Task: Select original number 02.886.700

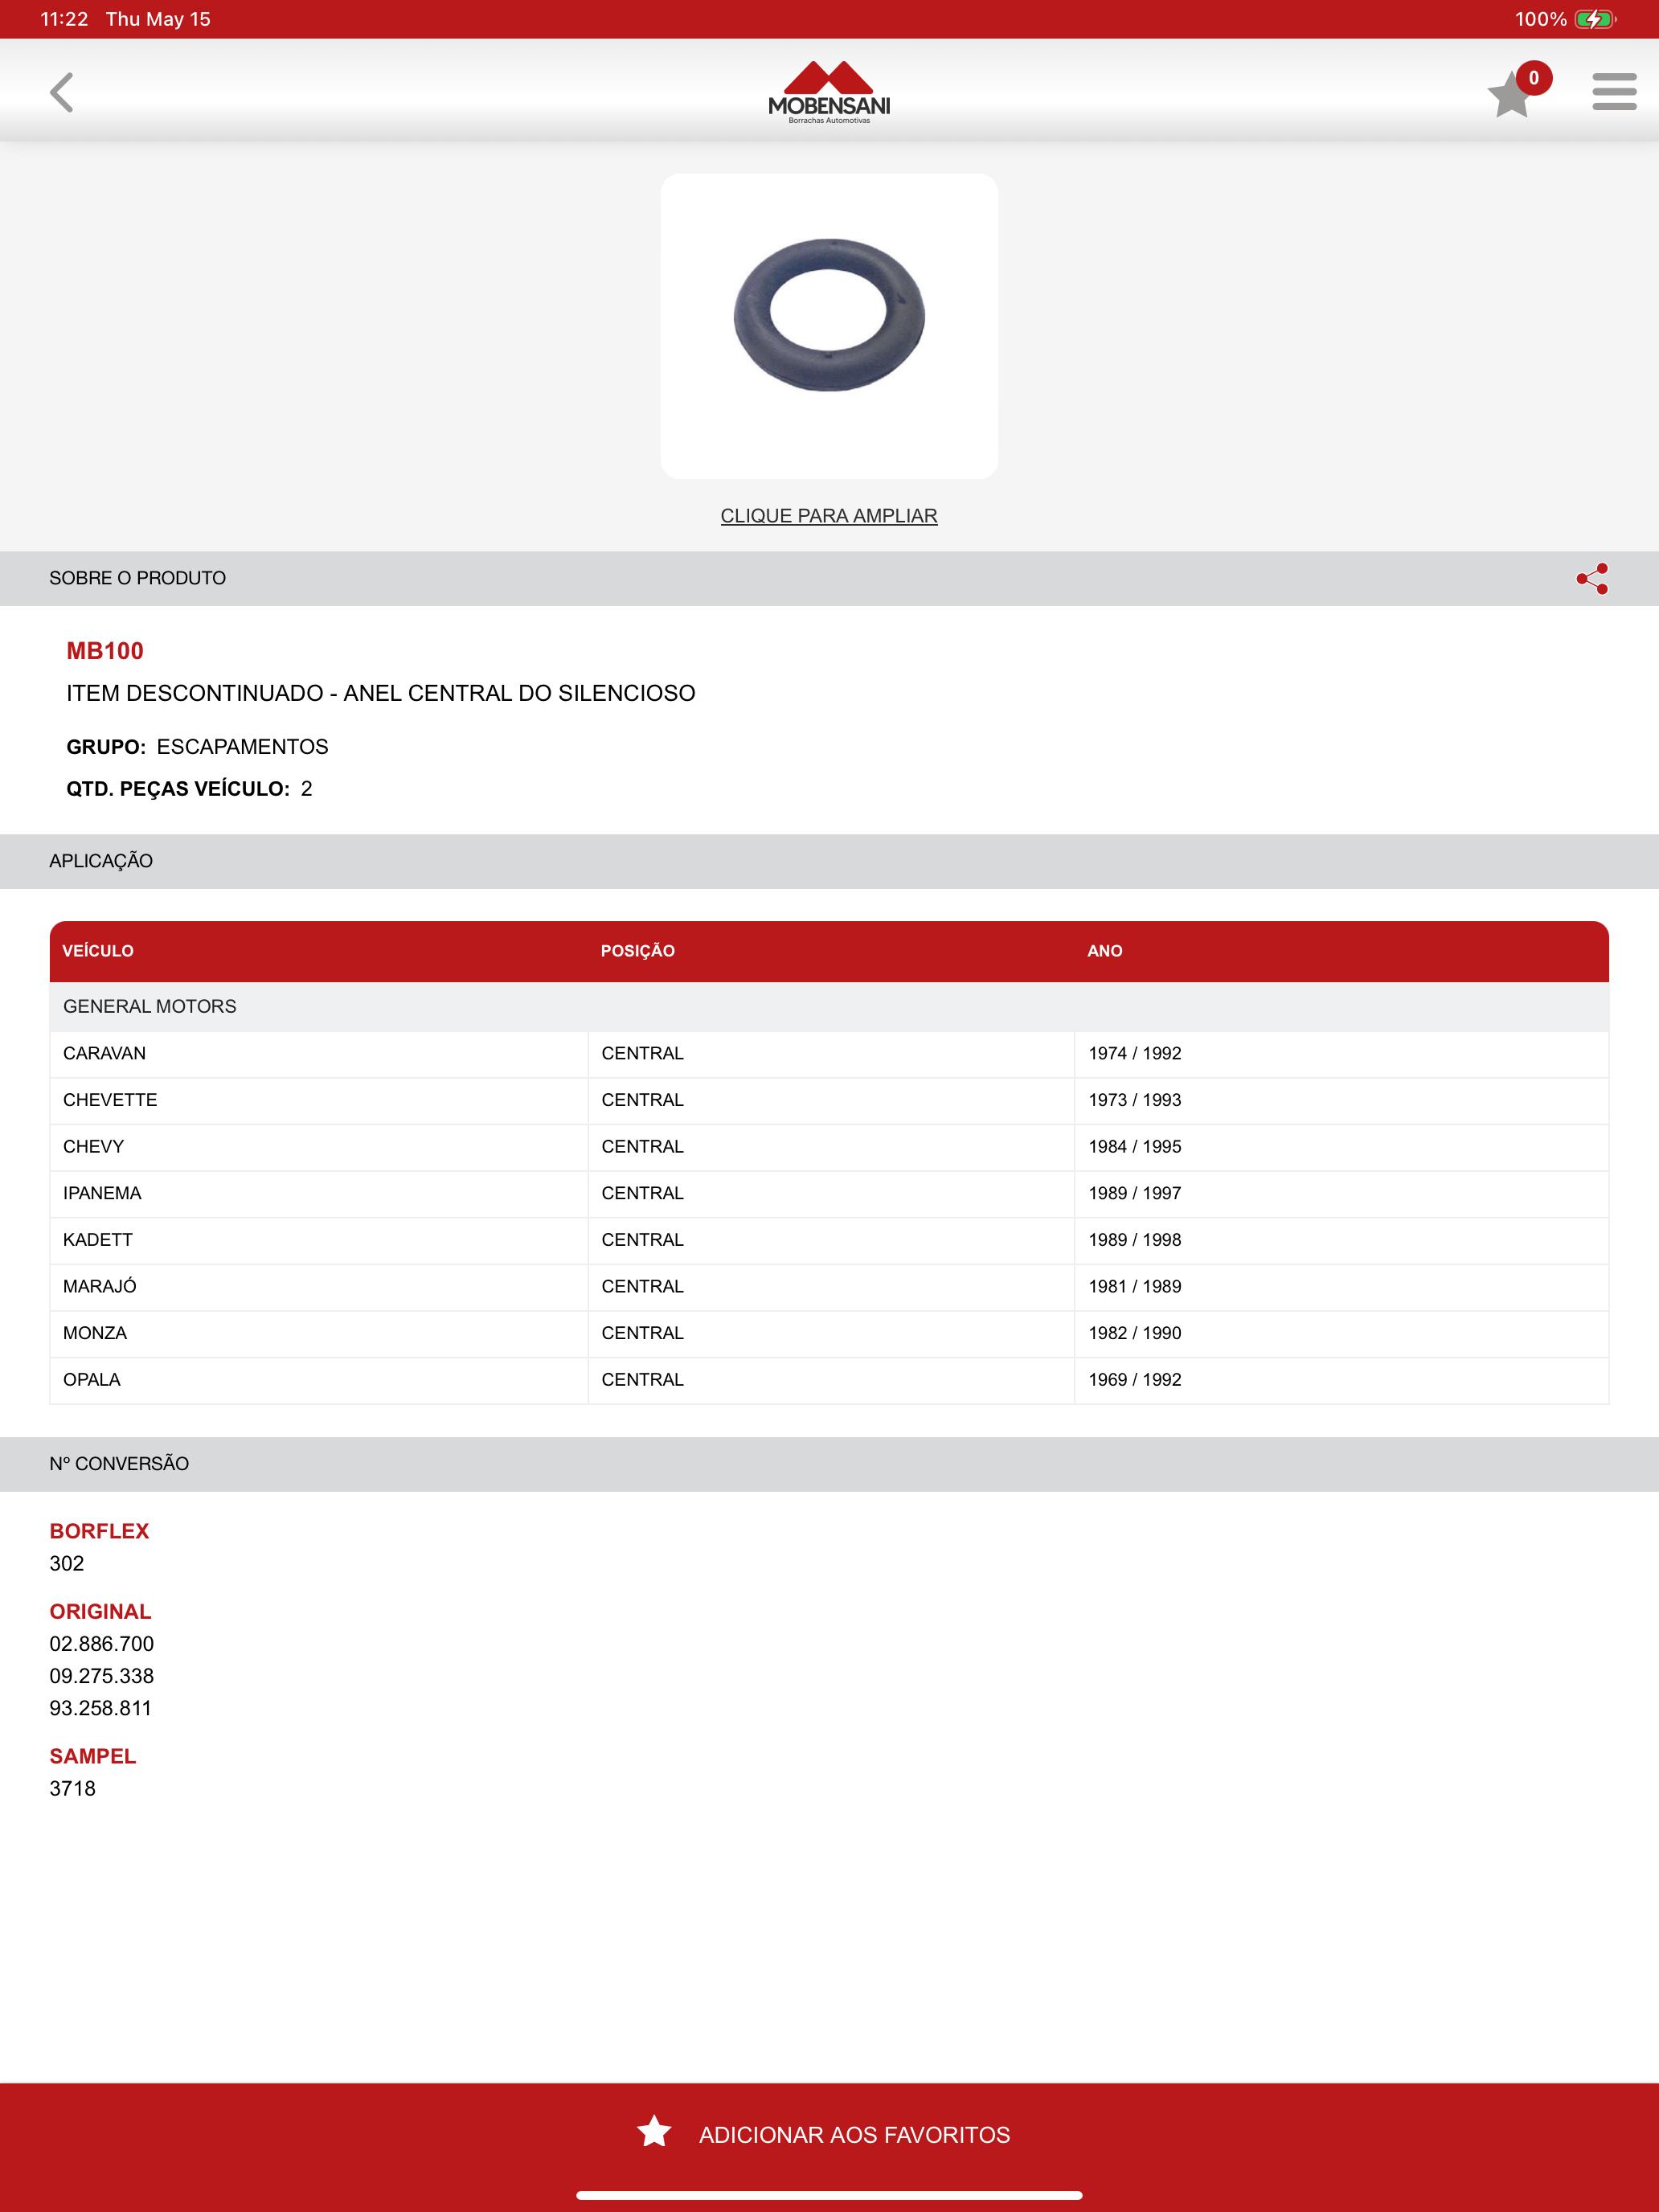Action: pos(102,1644)
